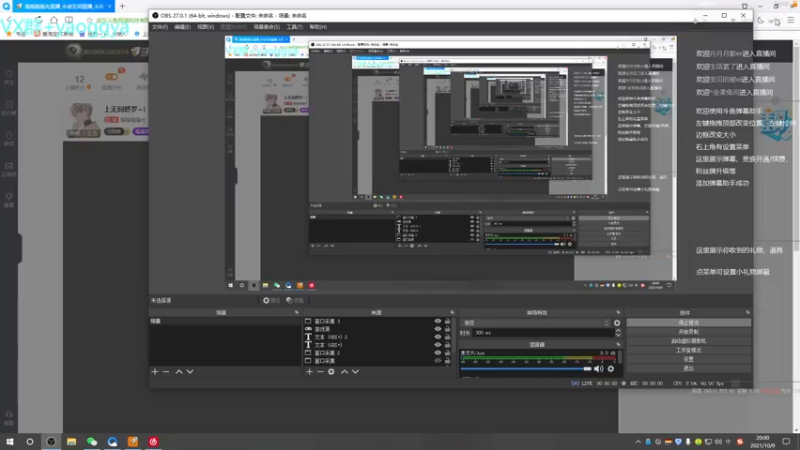Toggle orange 直播开关 switch in browser page
The height and width of the screenshot is (450, 800).
tap(111, 77)
